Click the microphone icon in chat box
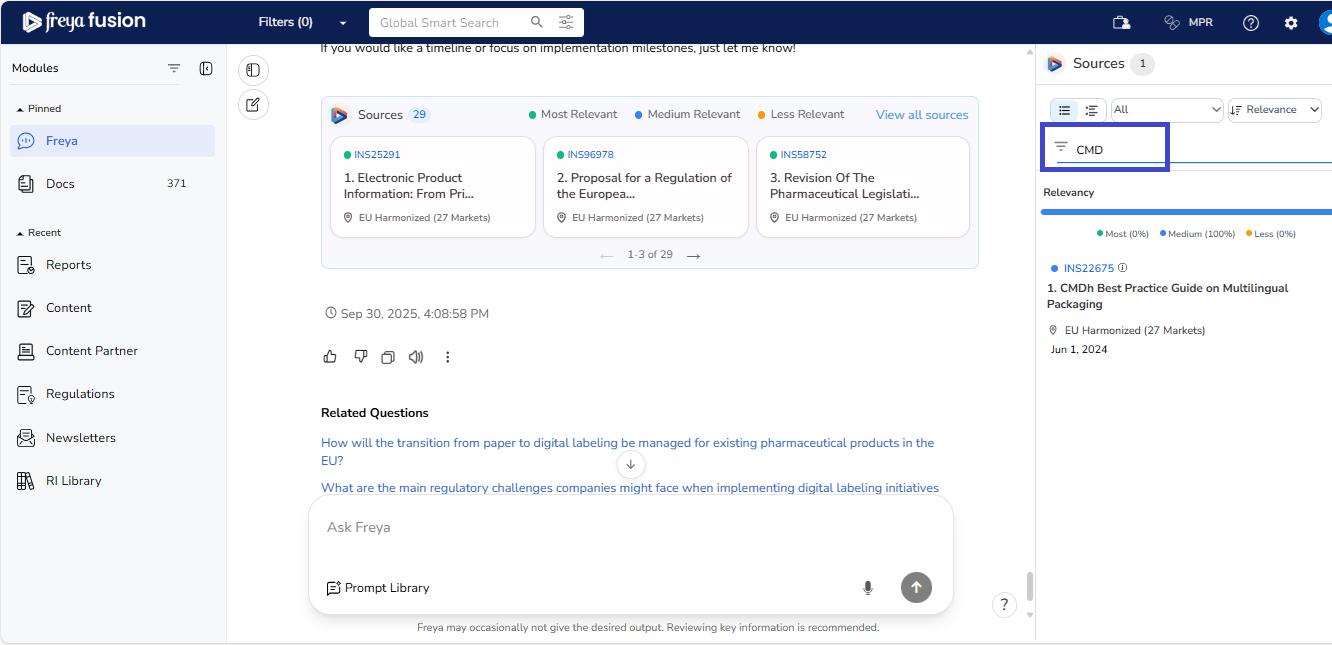The width and height of the screenshot is (1332, 645). coord(868,588)
